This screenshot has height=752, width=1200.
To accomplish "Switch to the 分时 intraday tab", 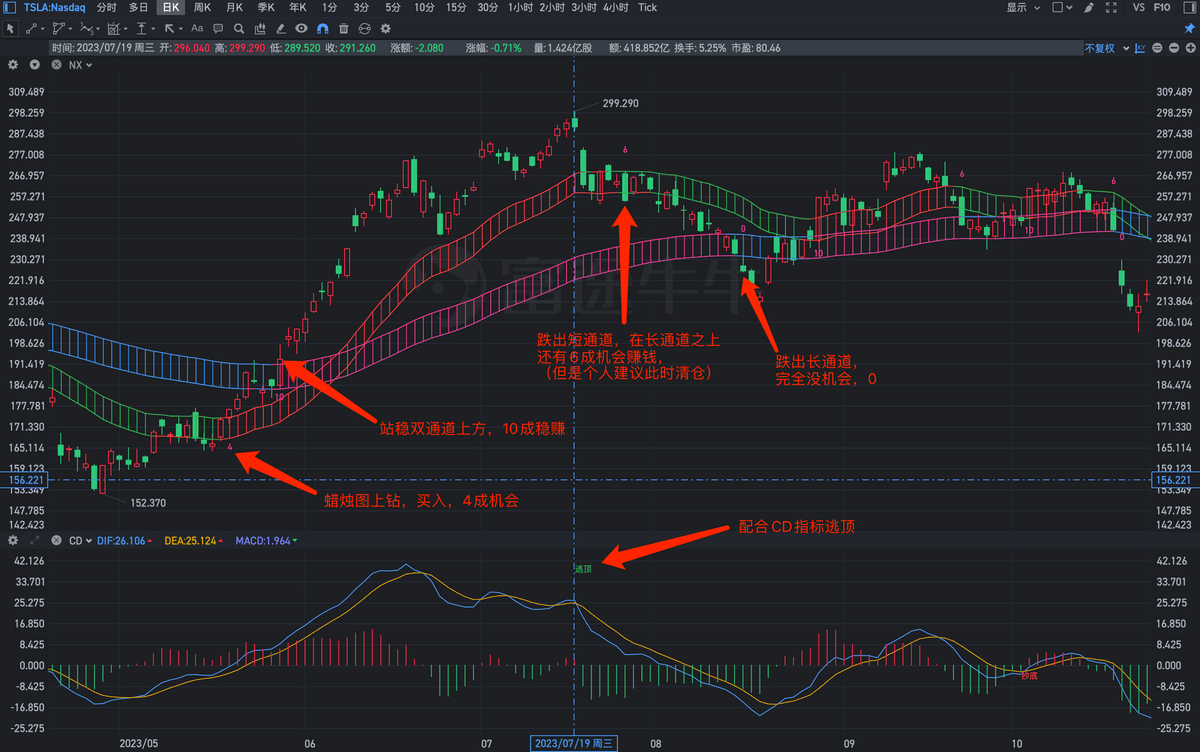I will [x=107, y=8].
